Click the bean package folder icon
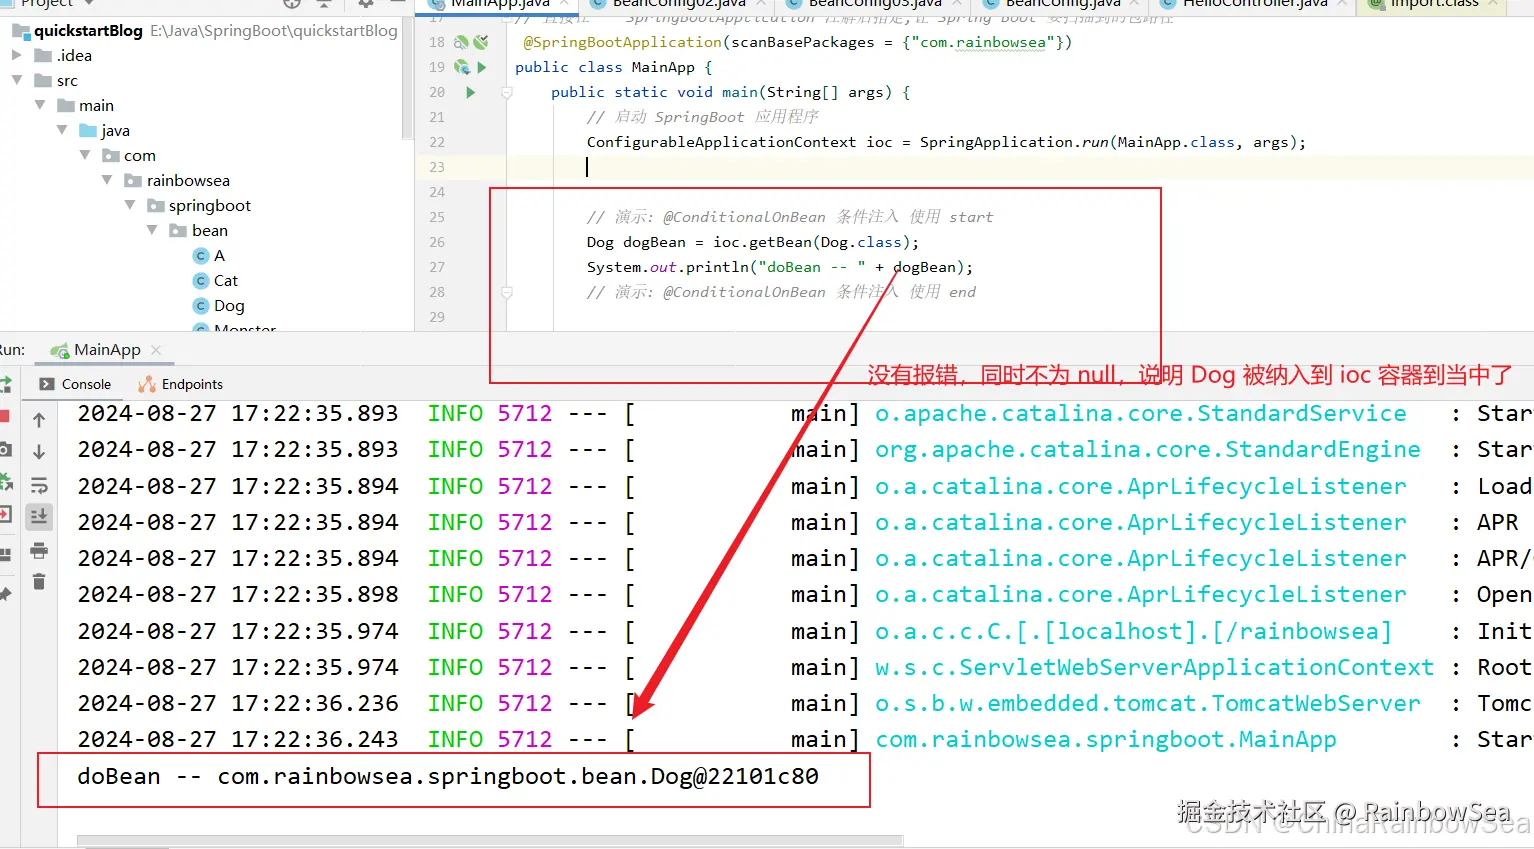 coord(178,230)
